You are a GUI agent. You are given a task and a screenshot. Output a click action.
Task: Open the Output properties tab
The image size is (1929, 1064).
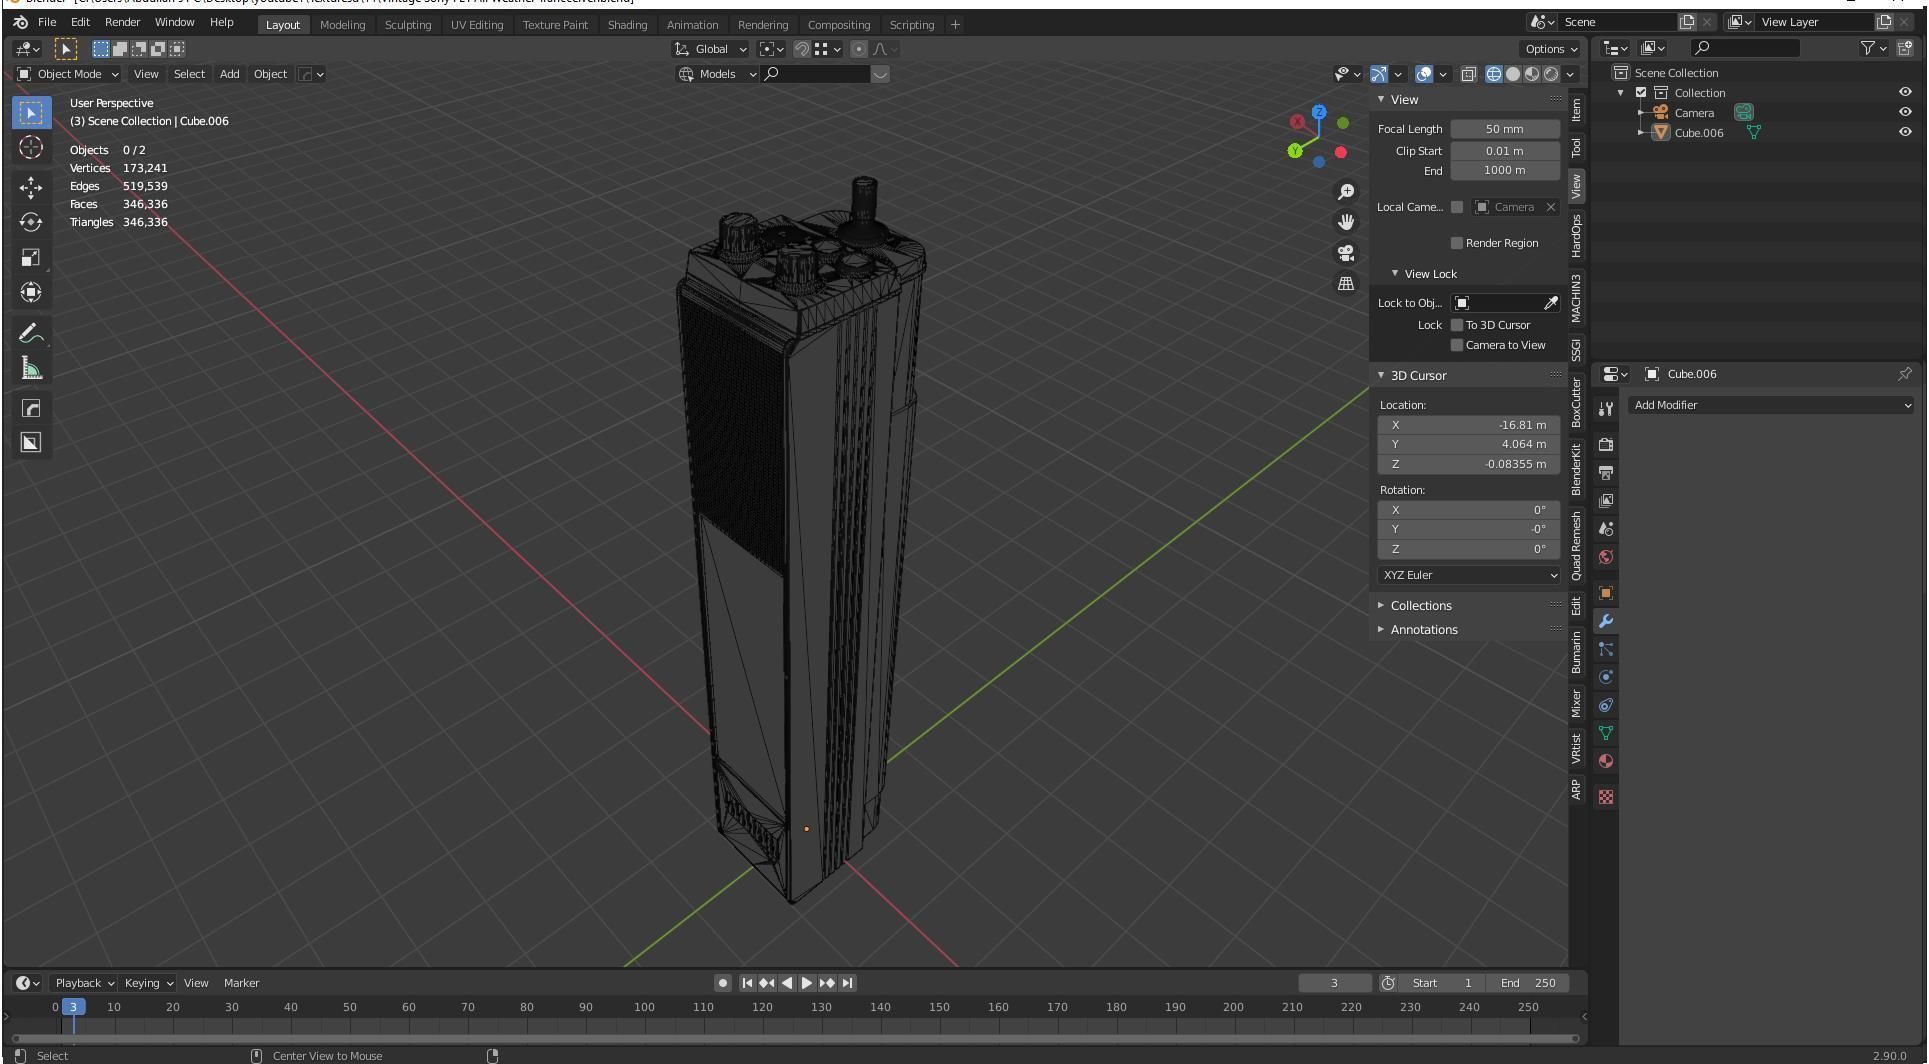point(1606,473)
